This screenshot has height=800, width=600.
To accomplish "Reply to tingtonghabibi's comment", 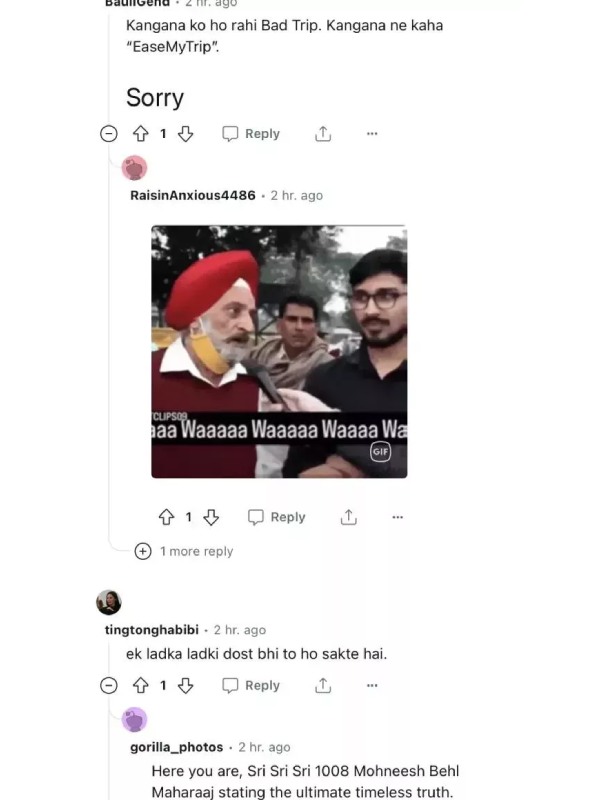I will click(x=251, y=685).
